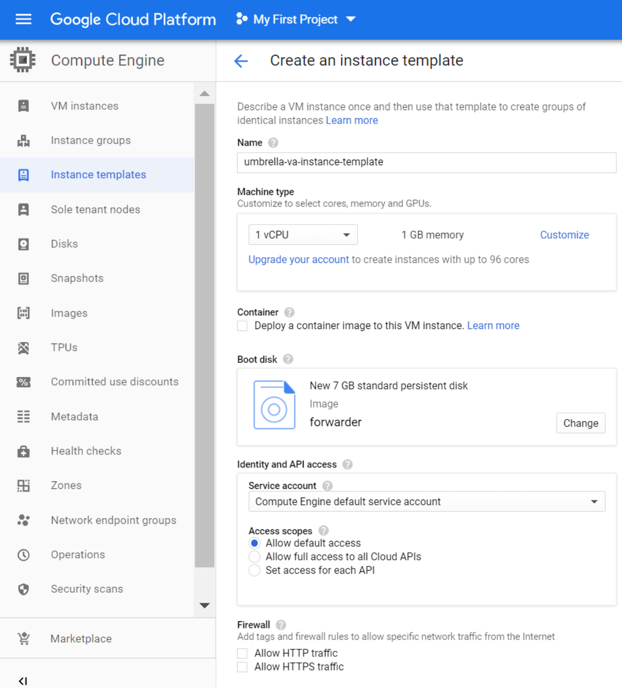This screenshot has width=622, height=688.
Task: Open the My First Project selector dropdown
Action: 296,19
